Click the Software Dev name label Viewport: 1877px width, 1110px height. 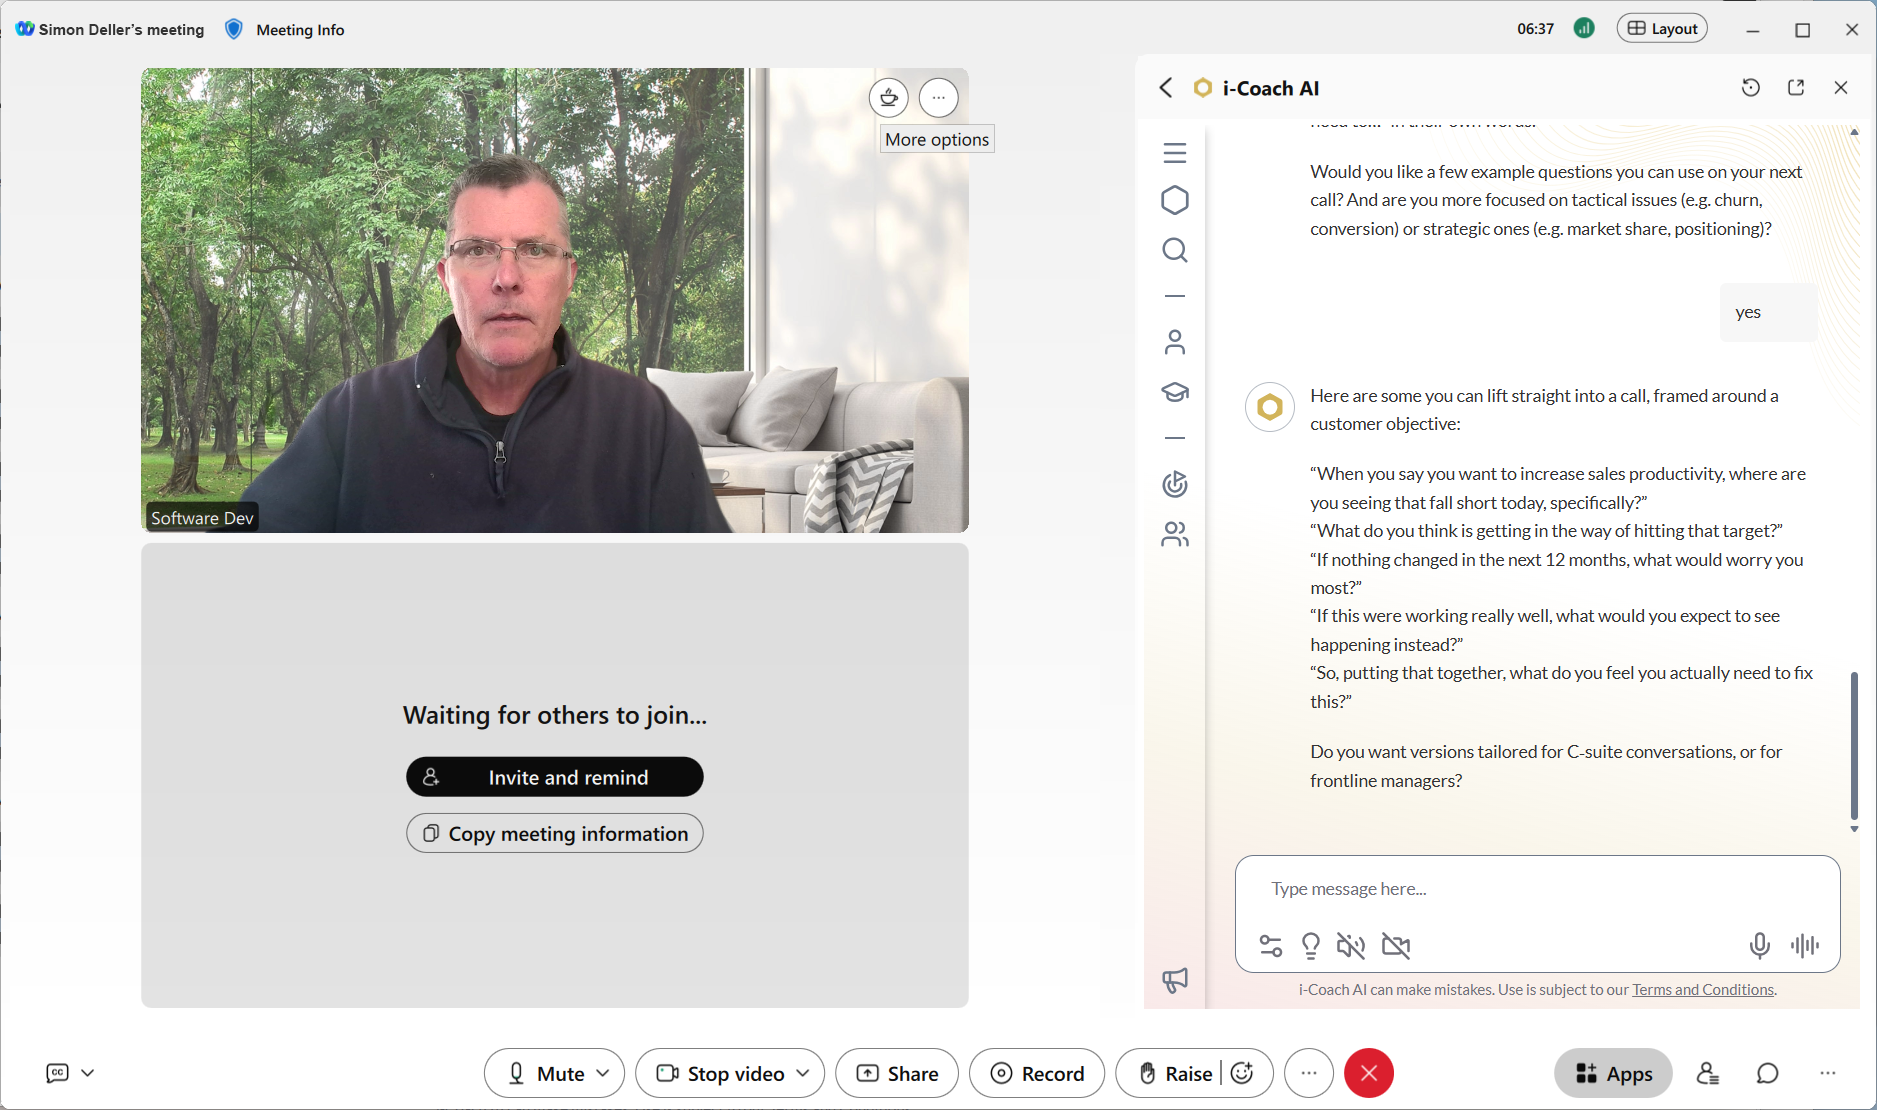202,518
